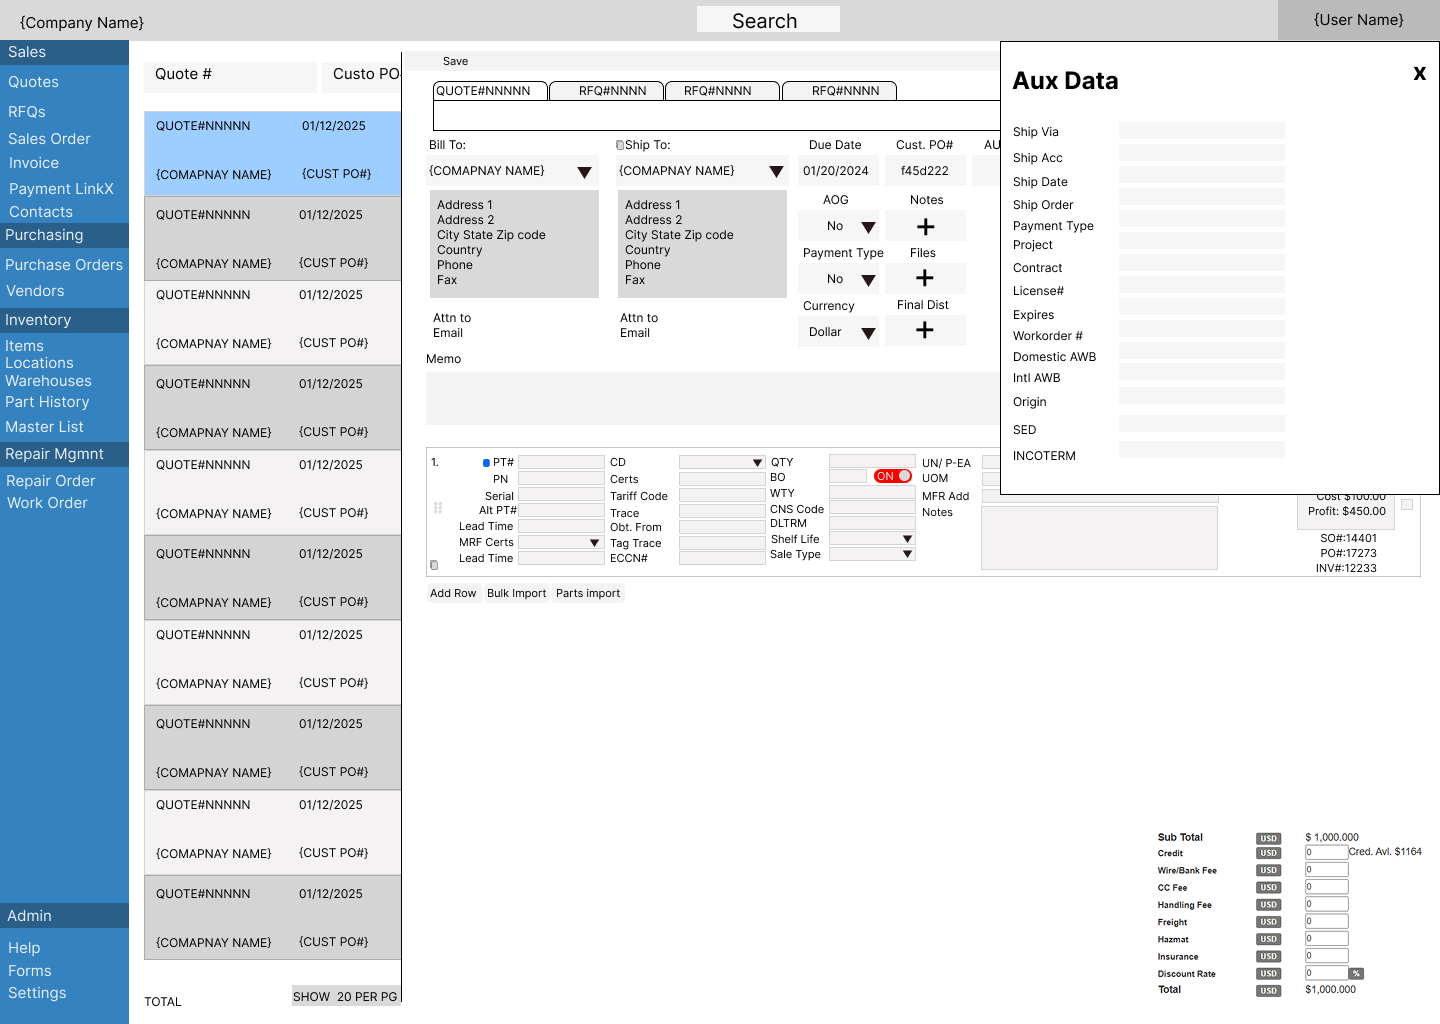Image resolution: width=1440 pixels, height=1024 pixels.
Task: Open the Ship To company dropdown
Action: click(776, 172)
